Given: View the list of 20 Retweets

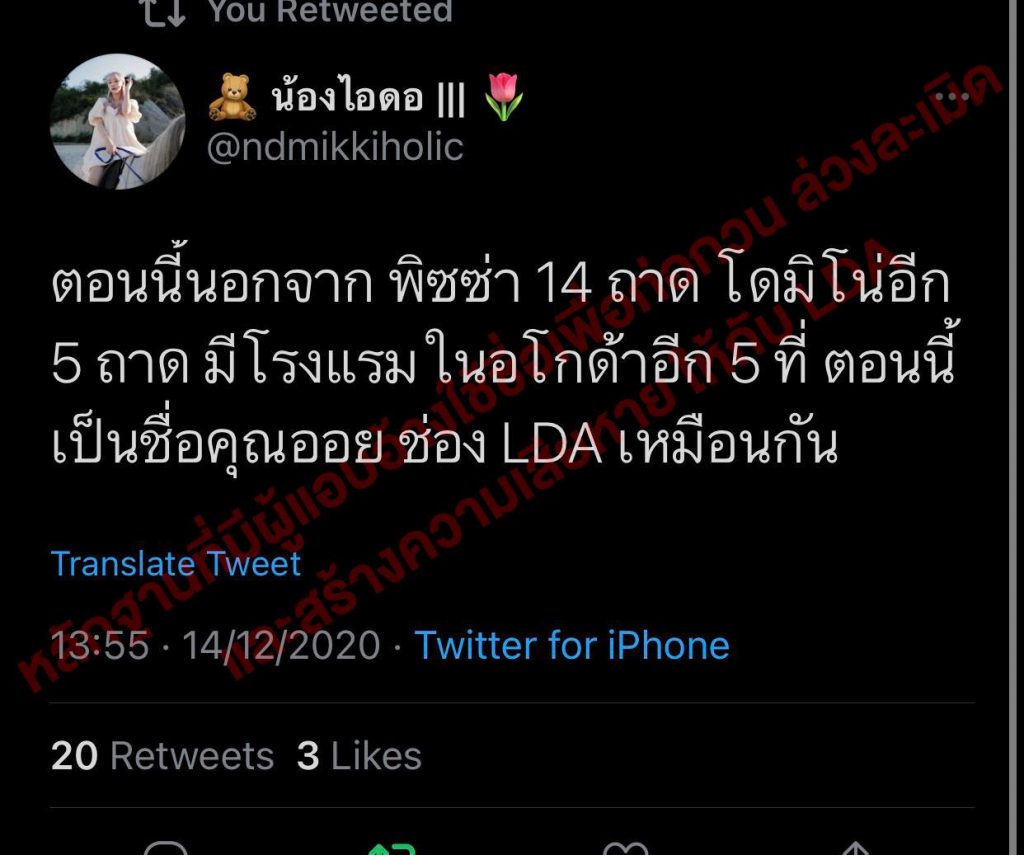Looking at the screenshot, I should click(x=162, y=756).
